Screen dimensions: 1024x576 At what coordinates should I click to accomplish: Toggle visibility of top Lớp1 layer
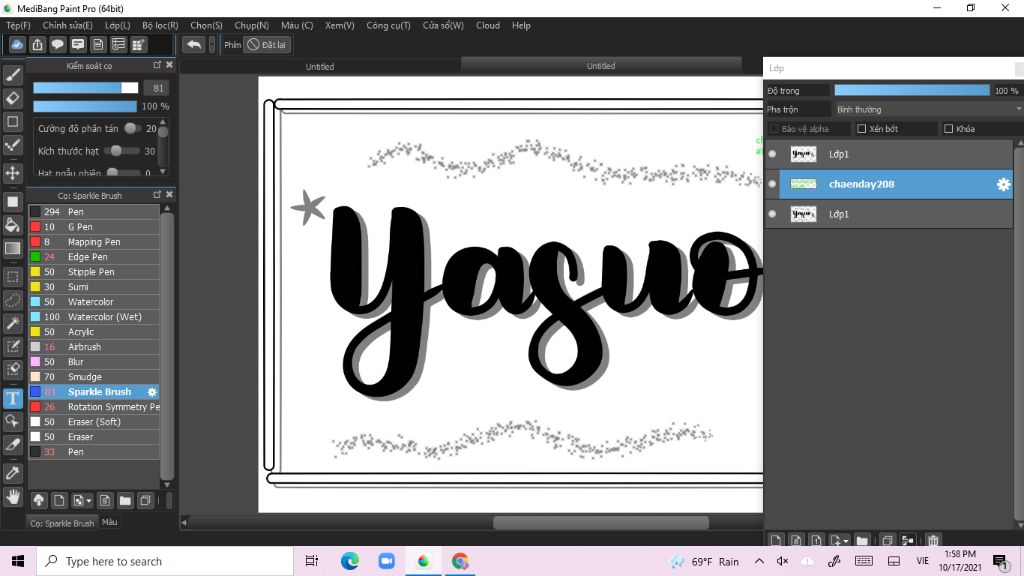click(x=773, y=154)
